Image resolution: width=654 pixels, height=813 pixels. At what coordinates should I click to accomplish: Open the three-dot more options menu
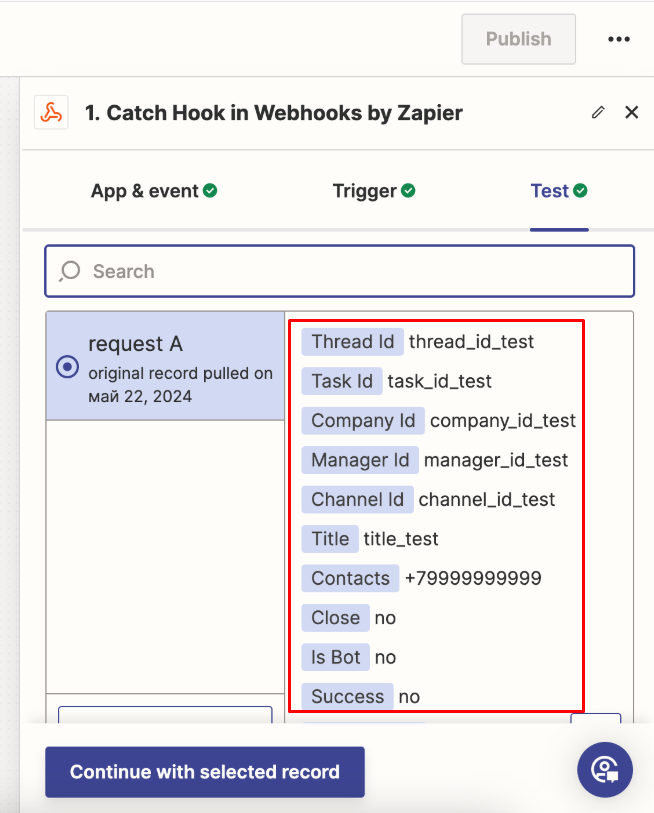(619, 39)
